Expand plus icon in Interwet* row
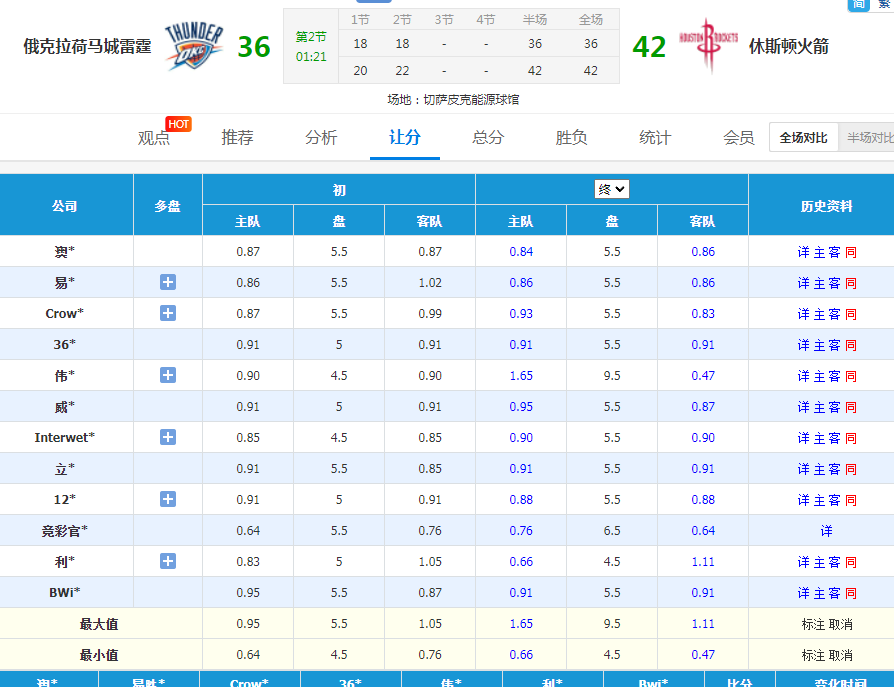 tap(168, 438)
